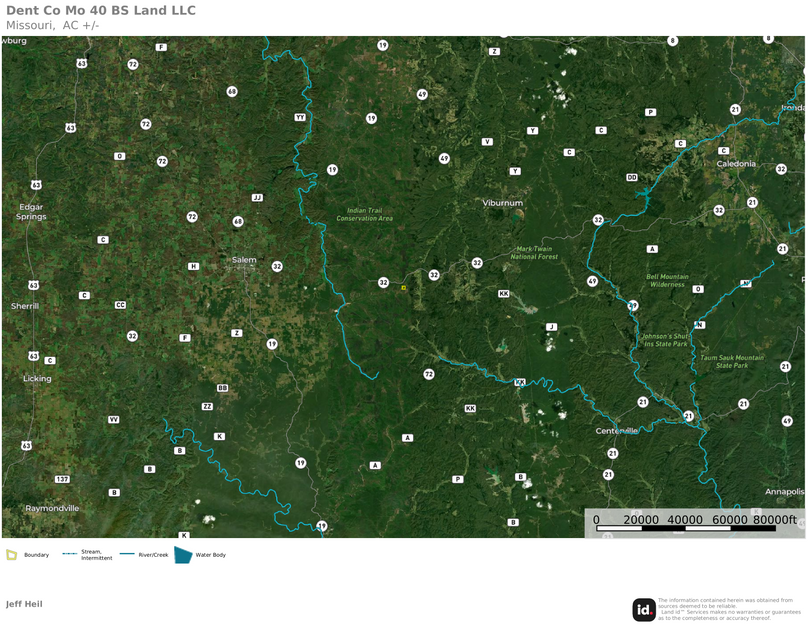808x625 pixels.
Task: Click the Dent Co Mo 40 BS Land title
Action: click(100, 11)
